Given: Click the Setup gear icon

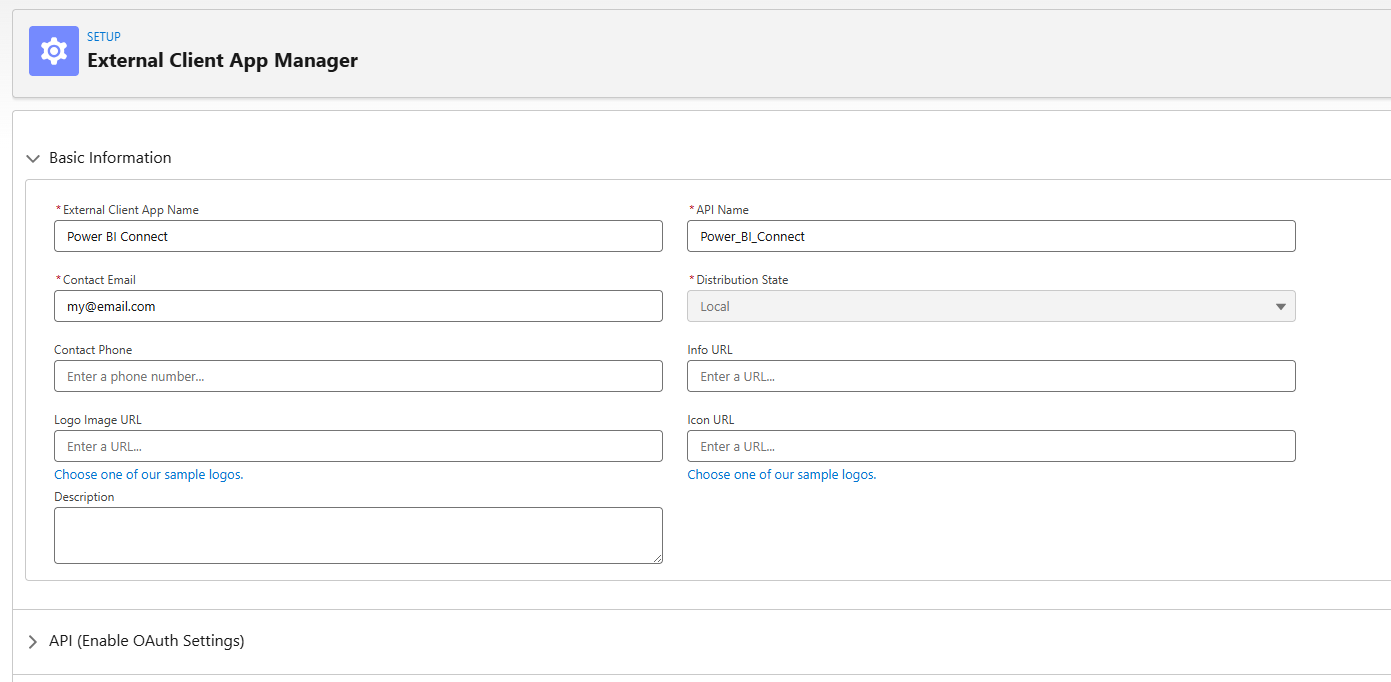Looking at the screenshot, I should pos(54,51).
